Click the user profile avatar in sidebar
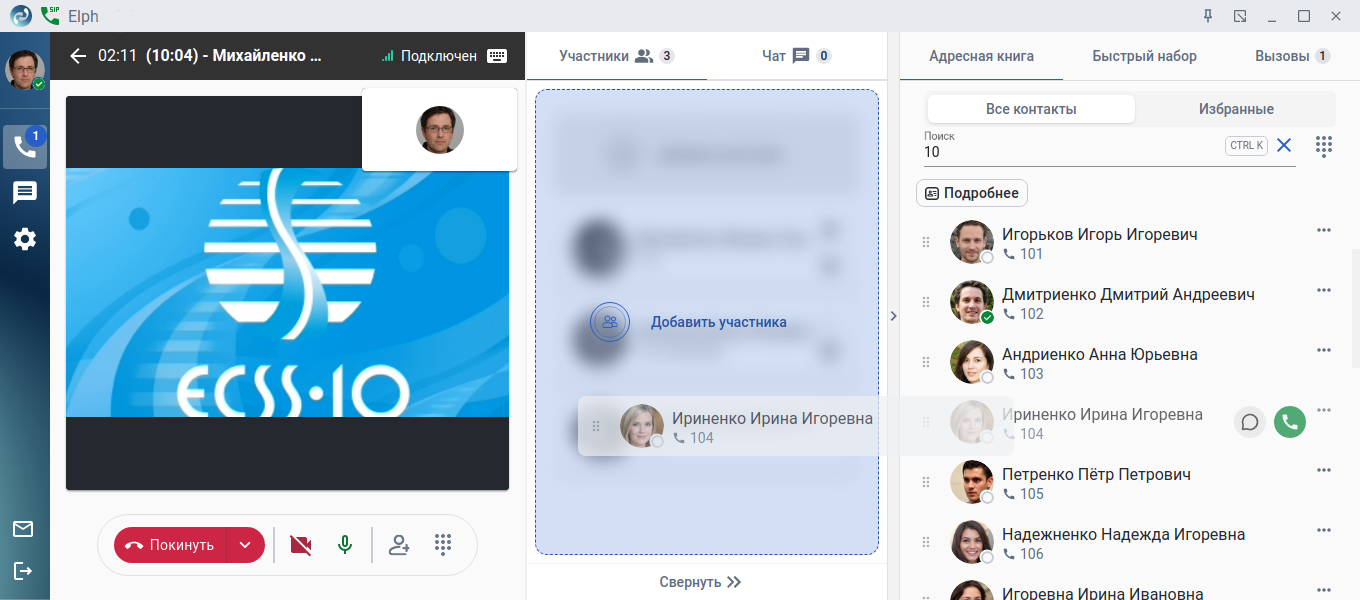The height and width of the screenshot is (600, 1360). click(x=25, y=70)
